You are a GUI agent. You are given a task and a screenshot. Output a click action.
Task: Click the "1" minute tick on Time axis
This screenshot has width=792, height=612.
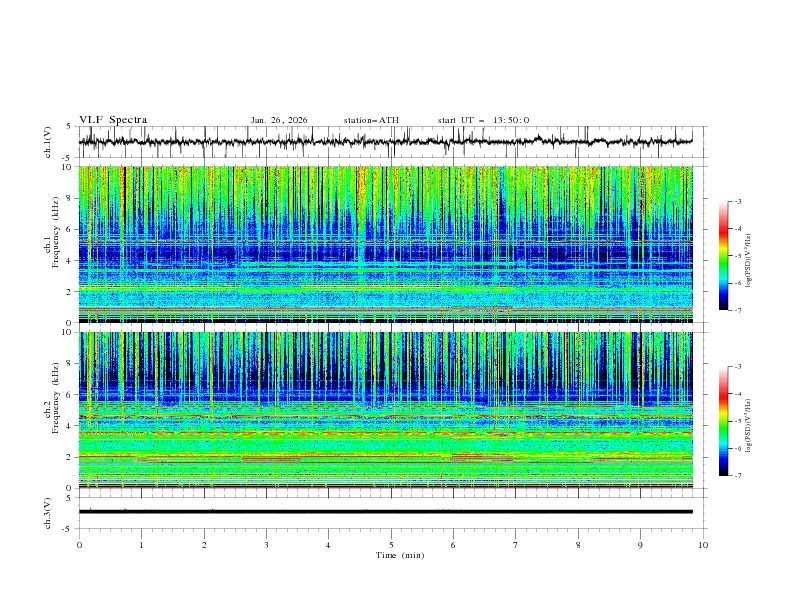point(141,545)
